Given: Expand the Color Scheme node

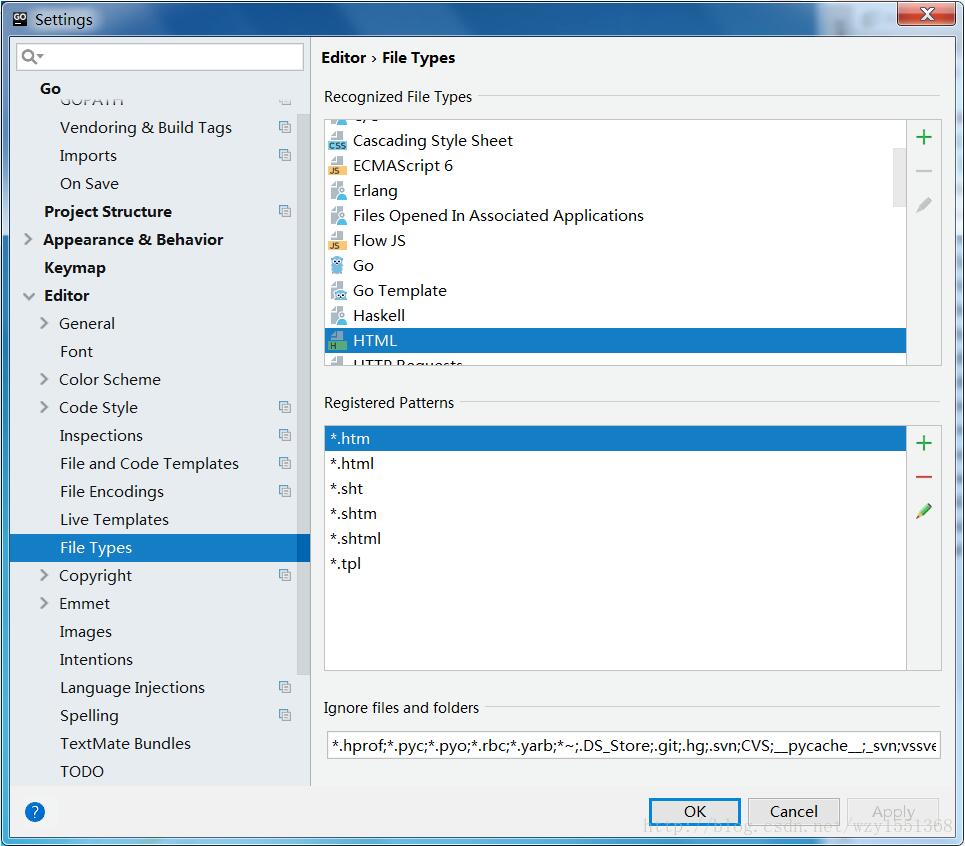Looking at the screenshot, I should [x=44, y=379].
